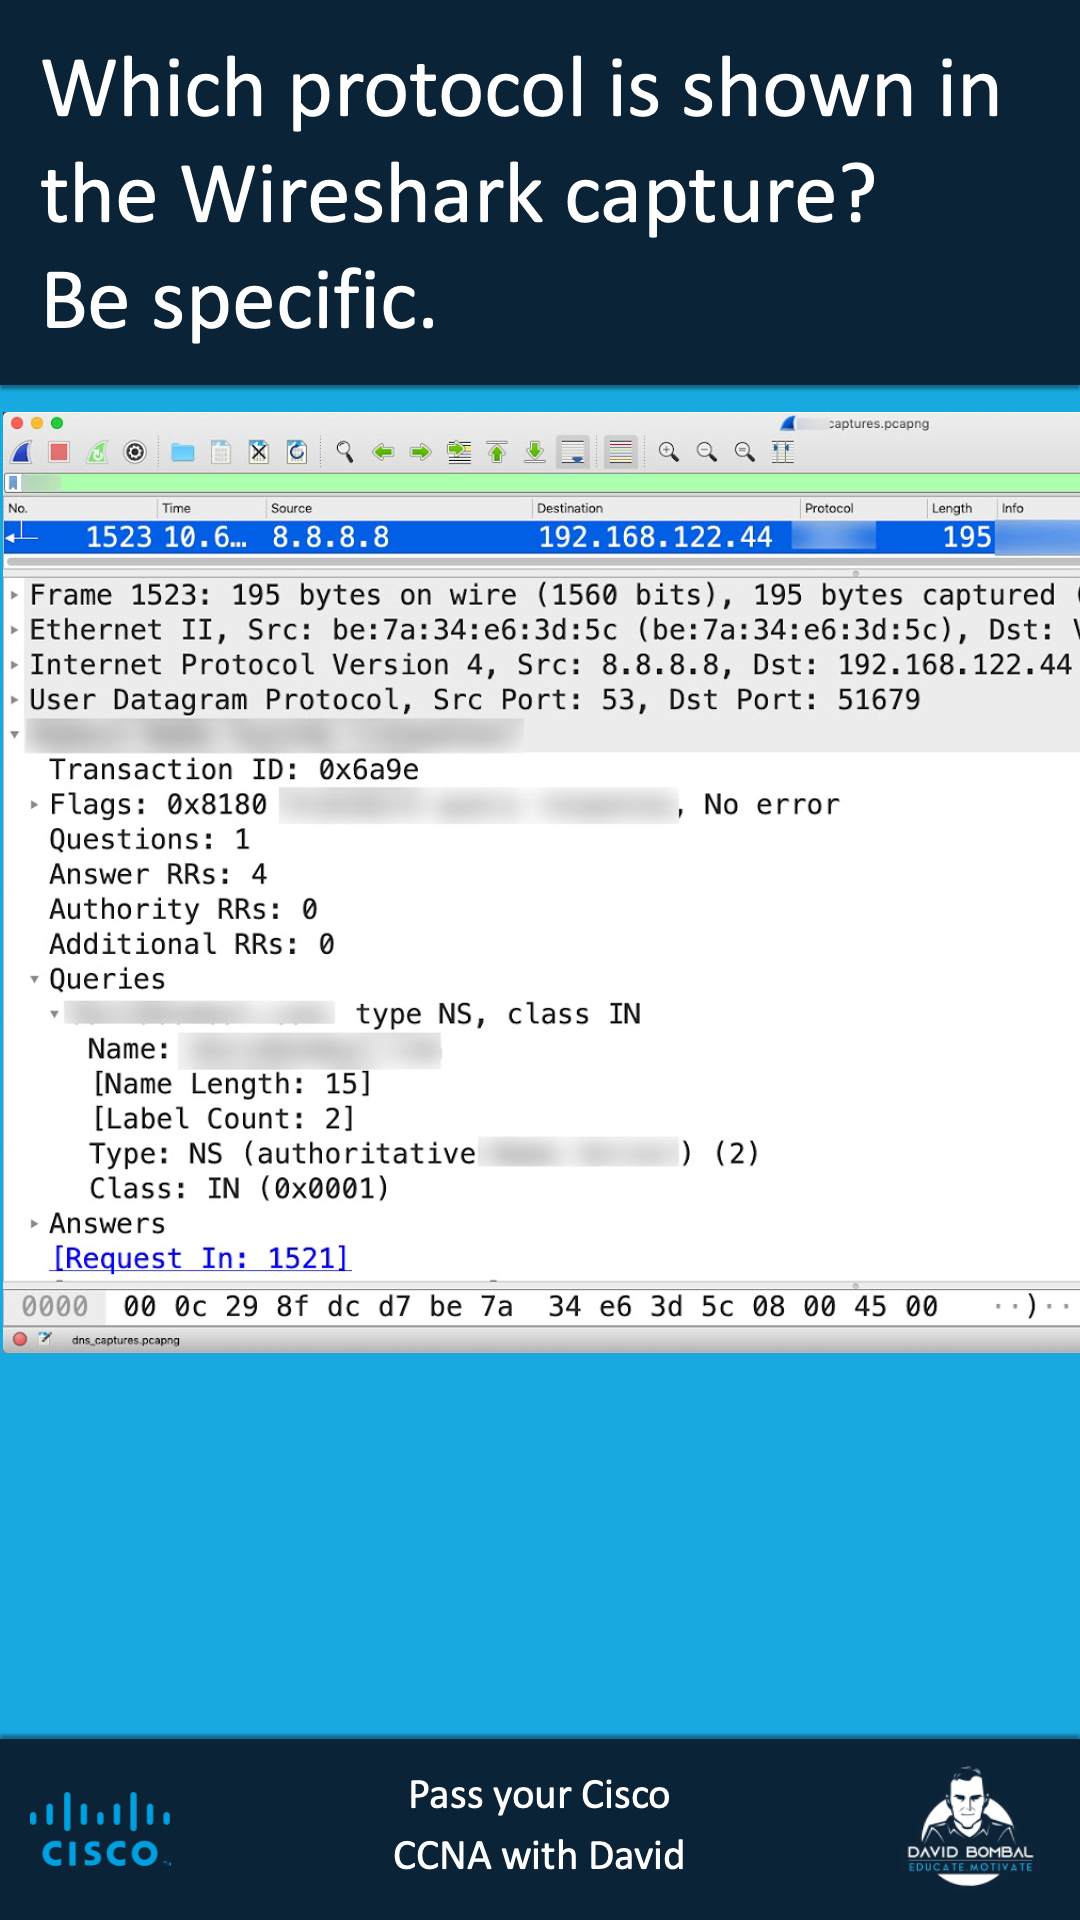Sort by the Protocol column header
The height and width of the screenshot is (1920, 1080).
pos(864,508)
